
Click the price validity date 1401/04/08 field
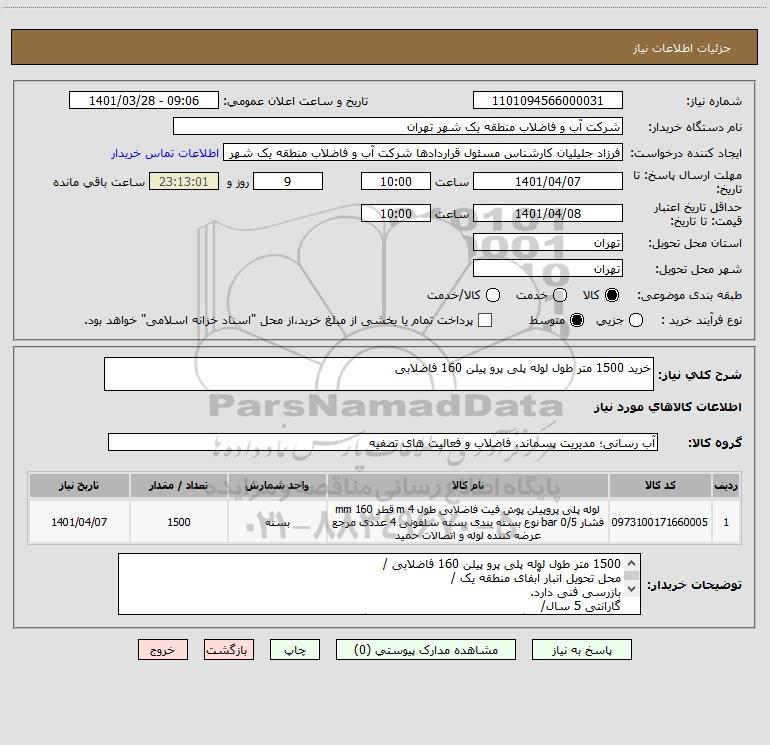[548, 213]
